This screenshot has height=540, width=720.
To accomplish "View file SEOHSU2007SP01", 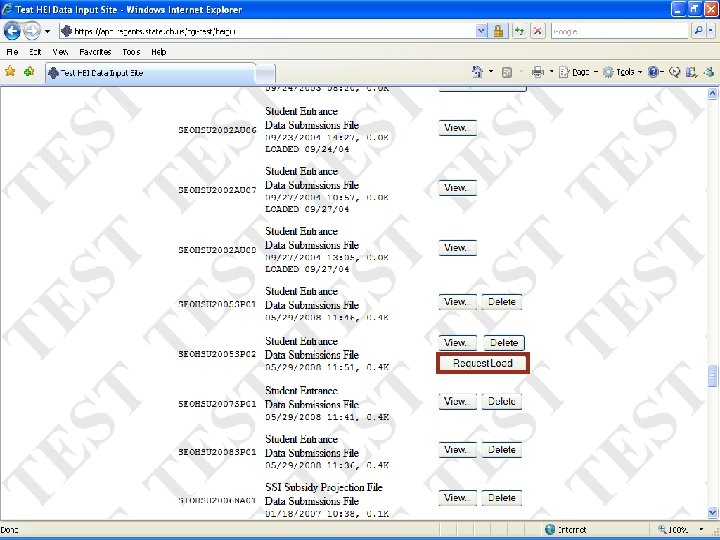I will [457, 402].
